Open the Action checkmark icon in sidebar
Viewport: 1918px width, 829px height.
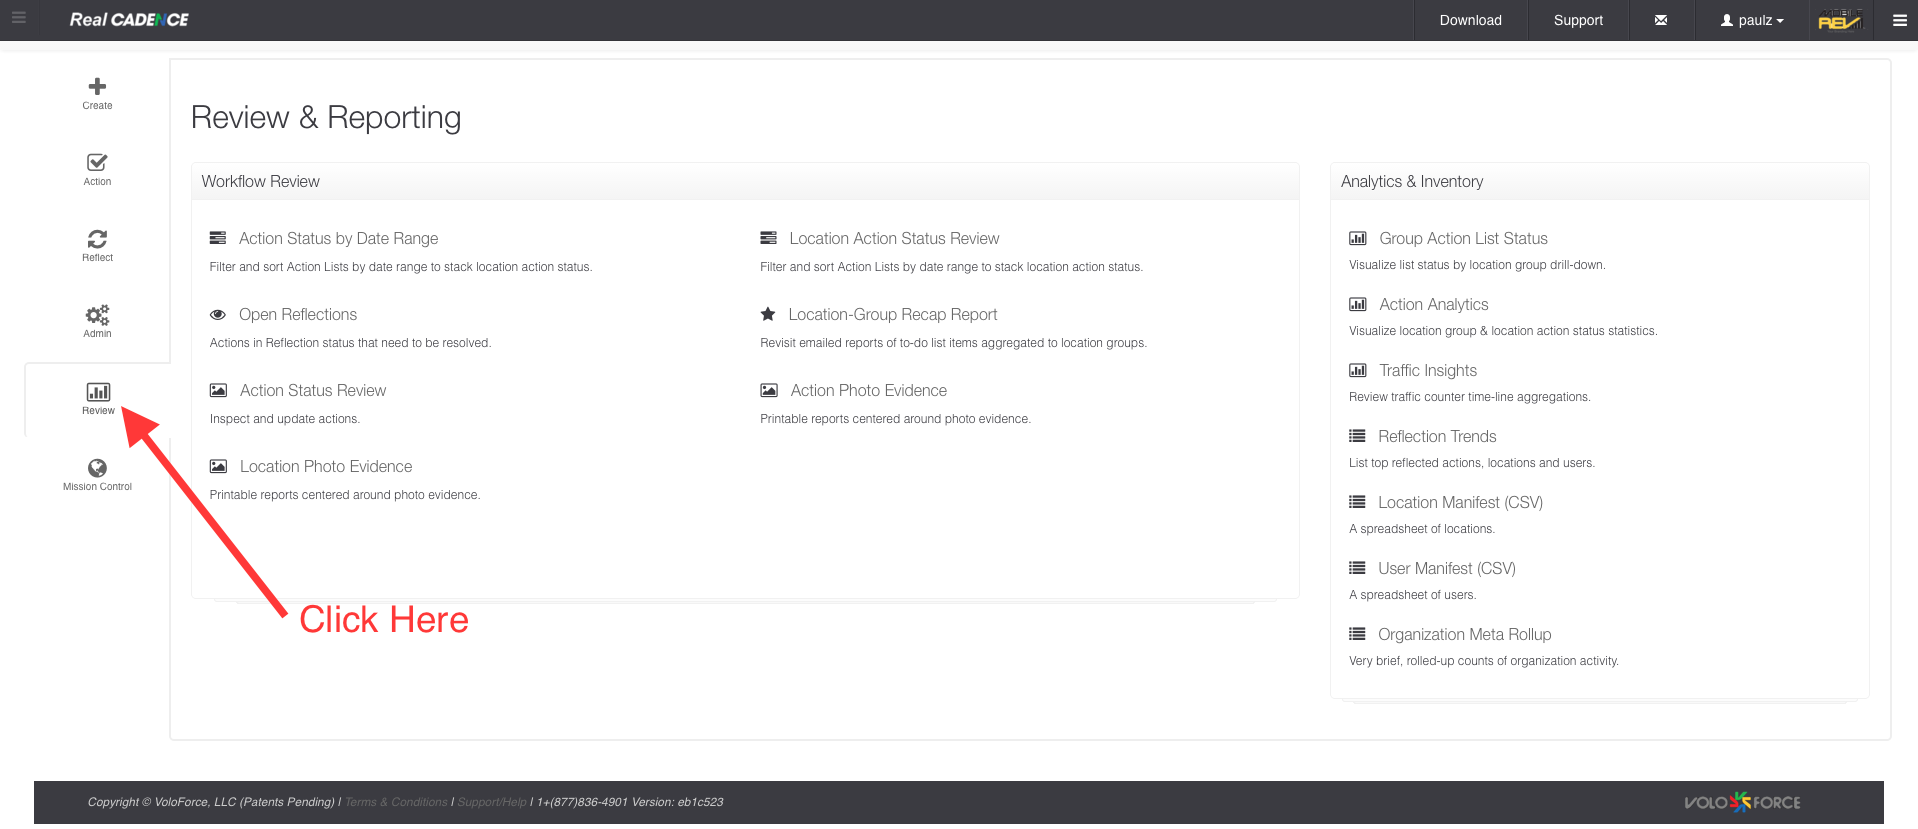97,163
